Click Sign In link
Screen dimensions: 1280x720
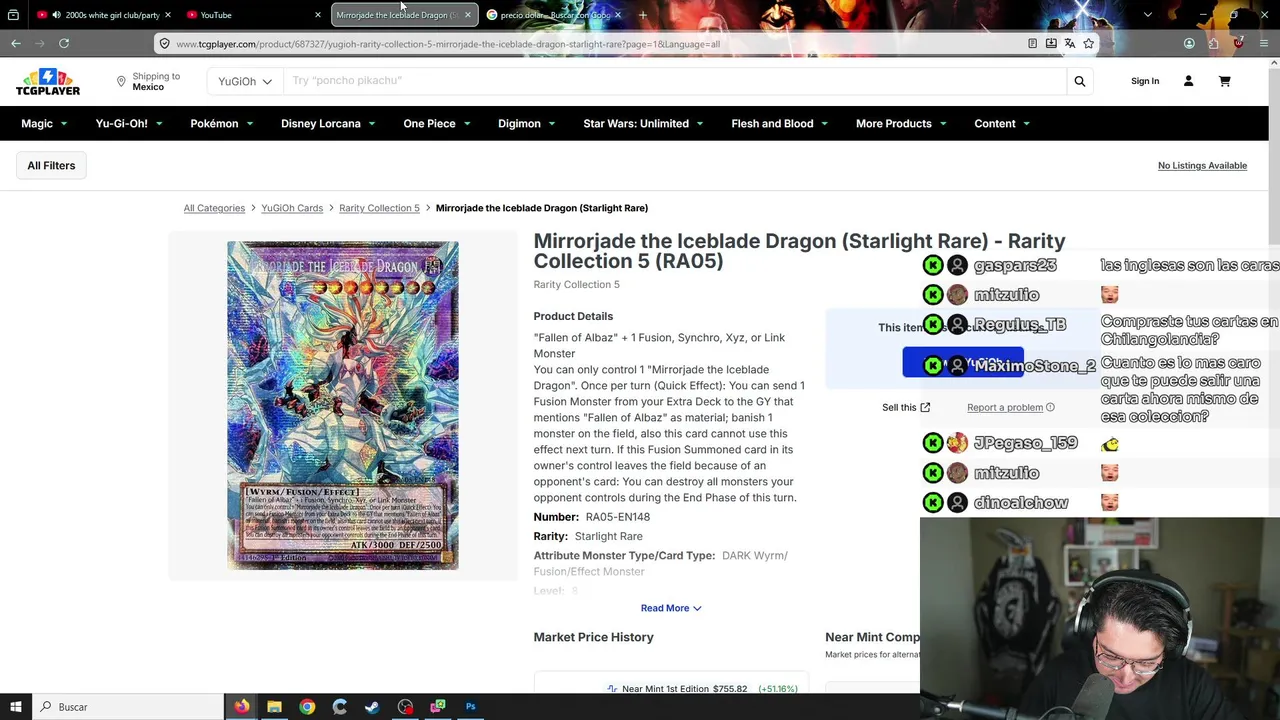tap(1145, 81)
